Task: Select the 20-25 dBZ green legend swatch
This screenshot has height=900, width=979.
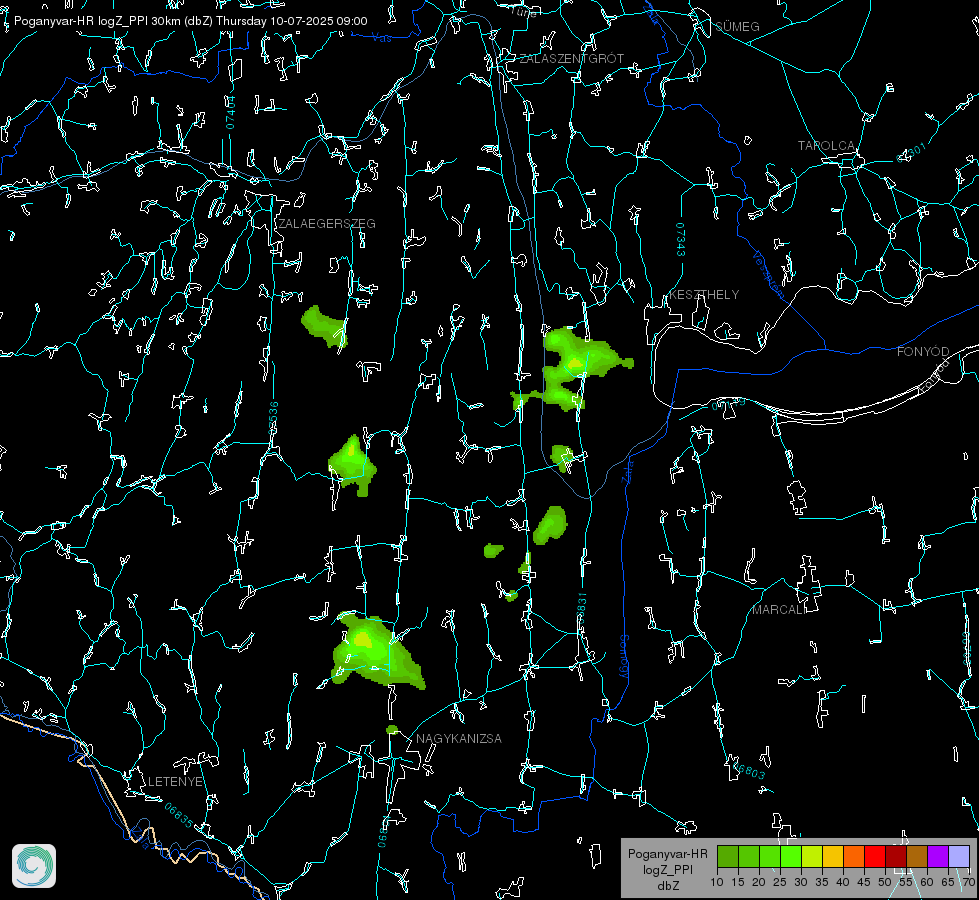Action: (770, 856)
